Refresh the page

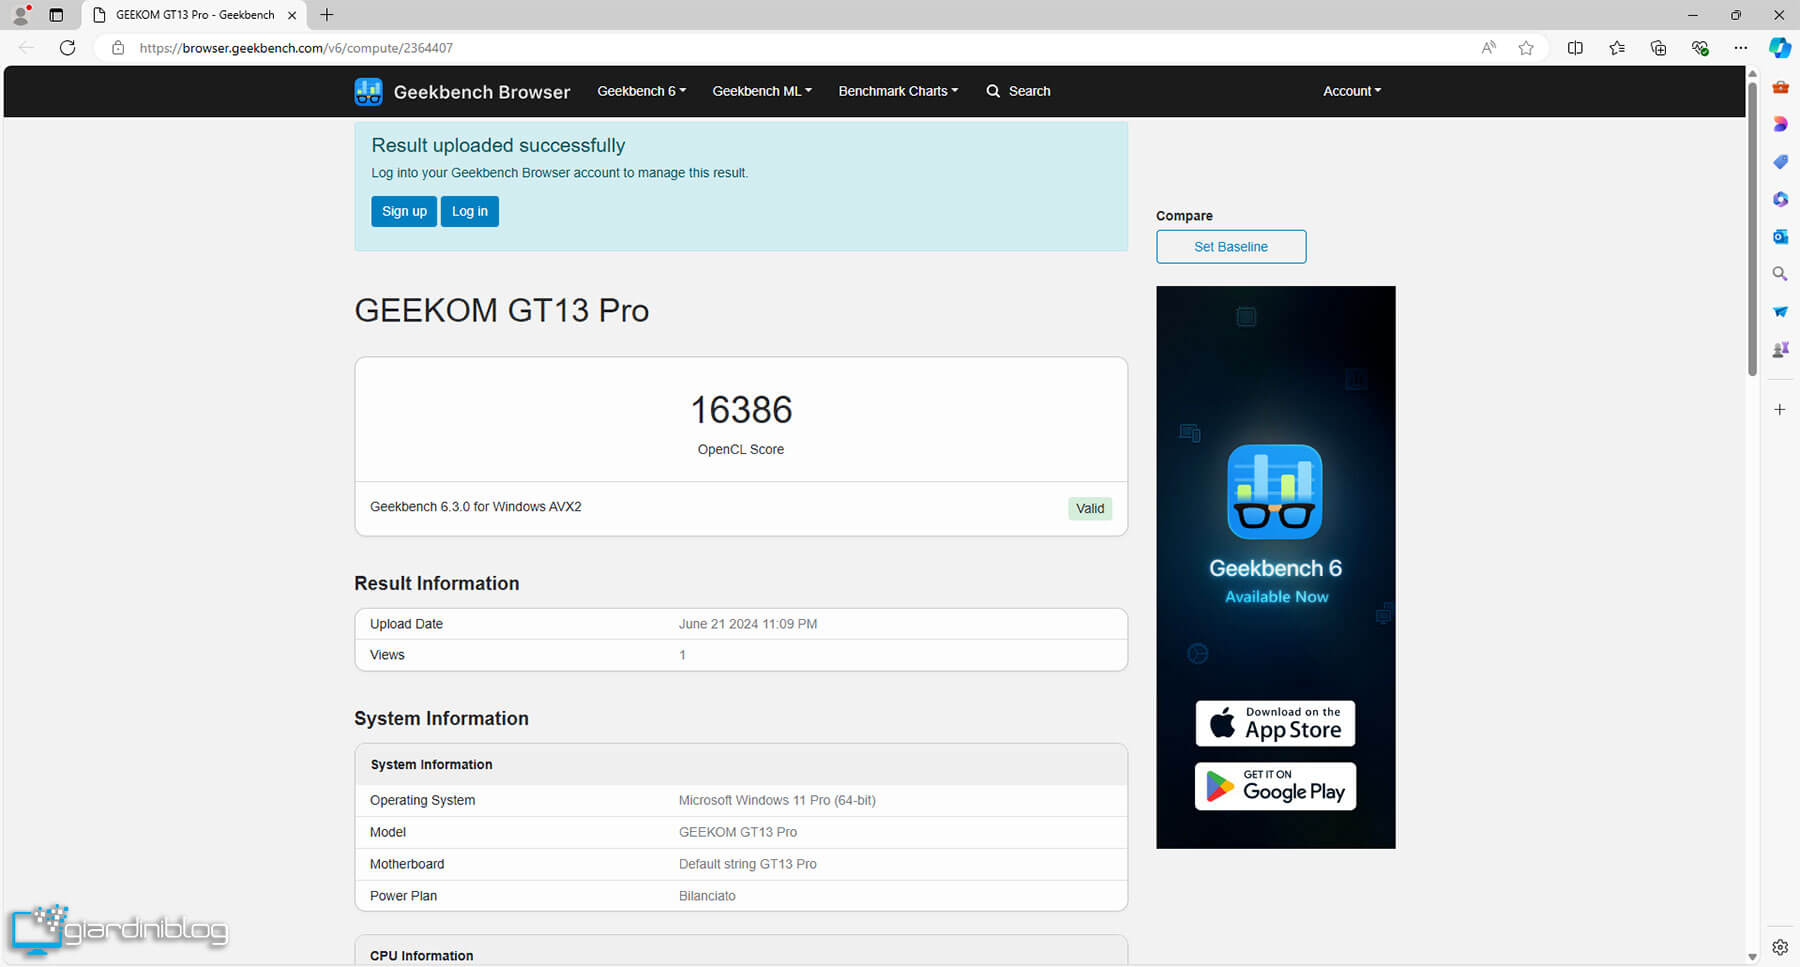[67, 48]
